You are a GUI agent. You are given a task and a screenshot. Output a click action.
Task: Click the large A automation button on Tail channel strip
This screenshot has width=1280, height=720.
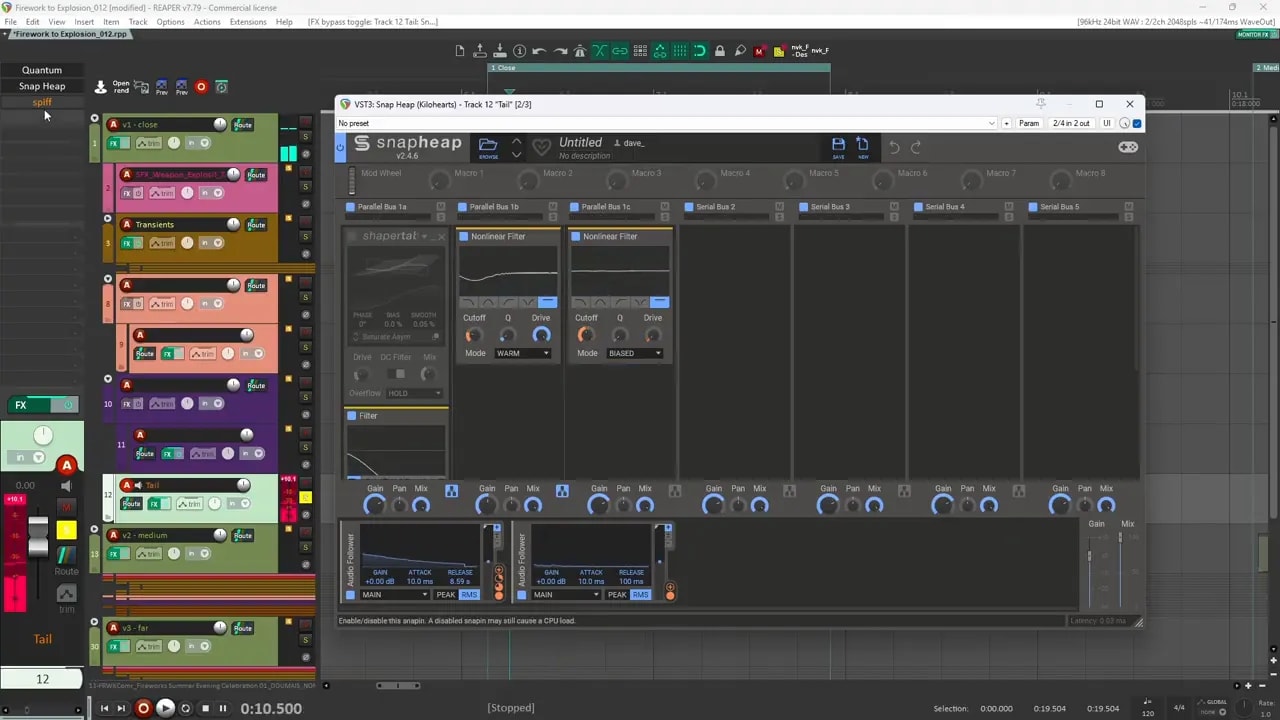point(67,465)
